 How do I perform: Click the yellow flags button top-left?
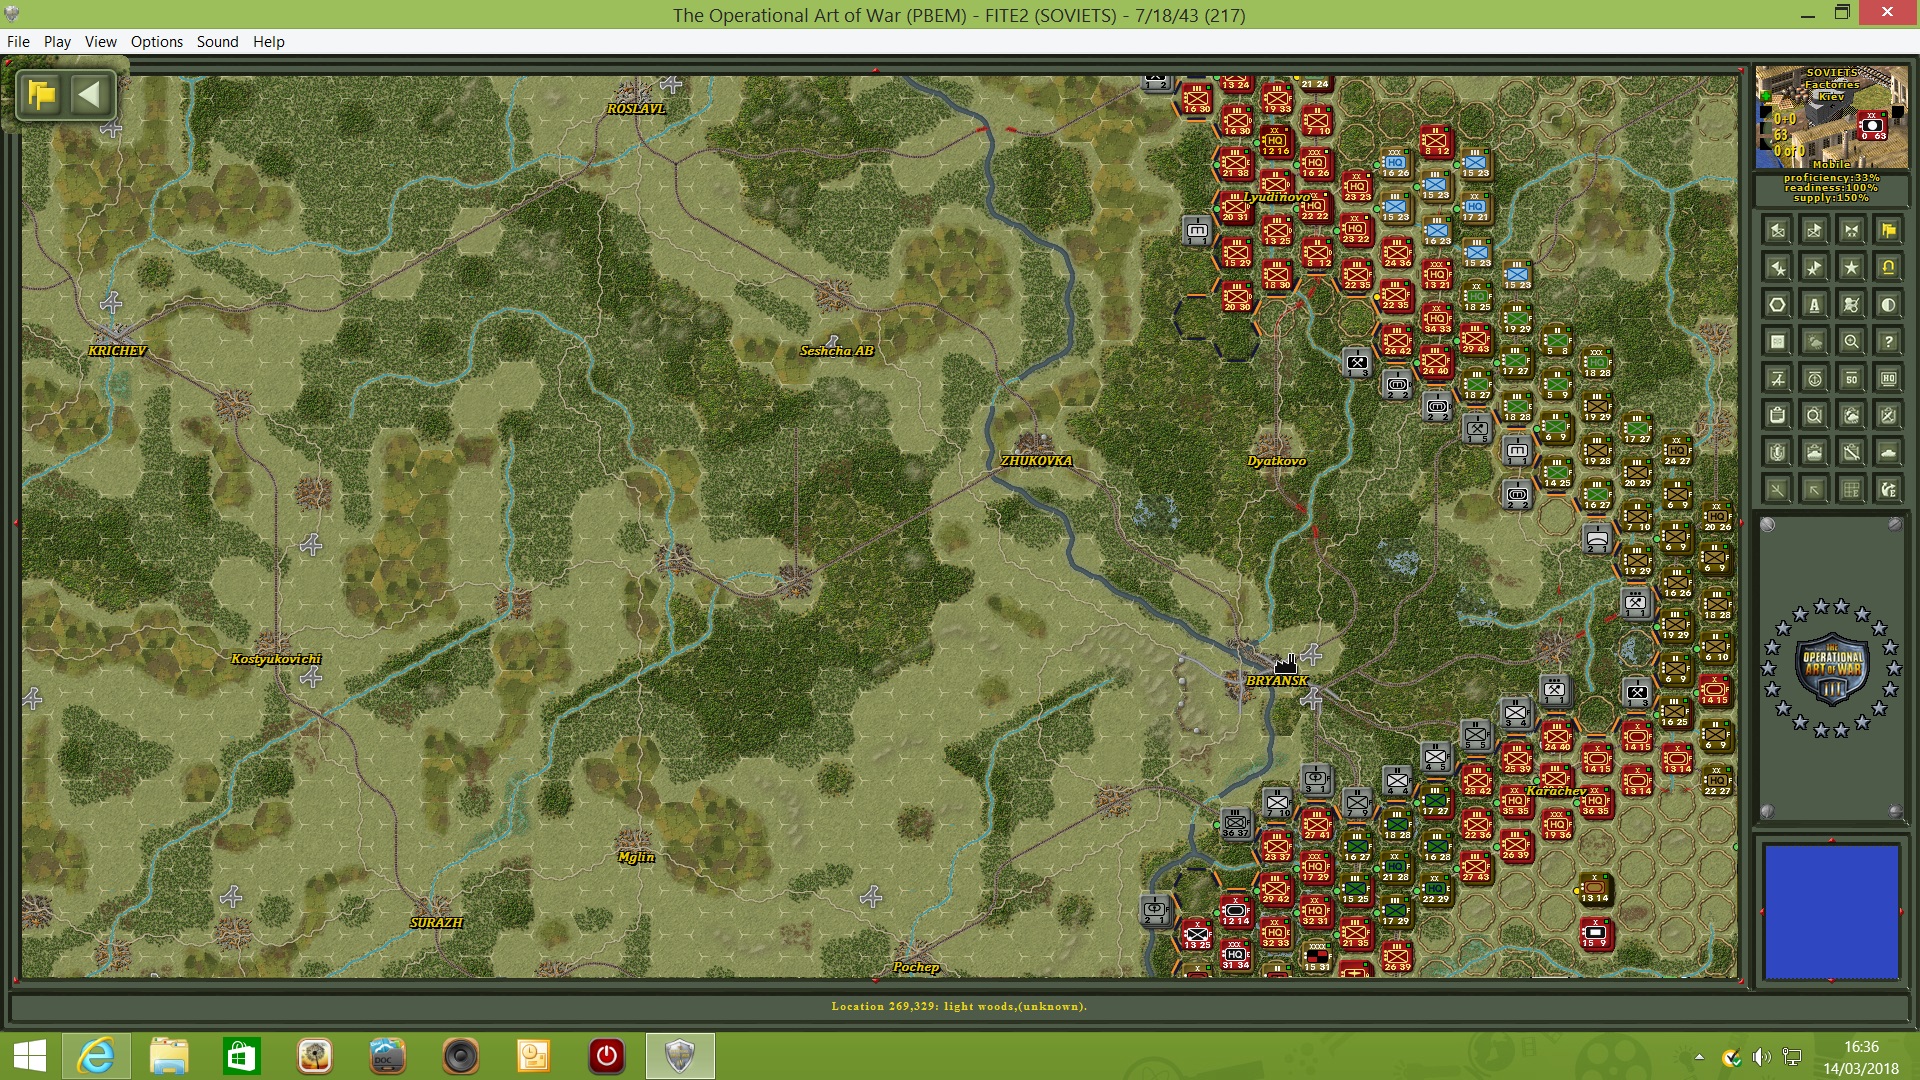(42, 95)
